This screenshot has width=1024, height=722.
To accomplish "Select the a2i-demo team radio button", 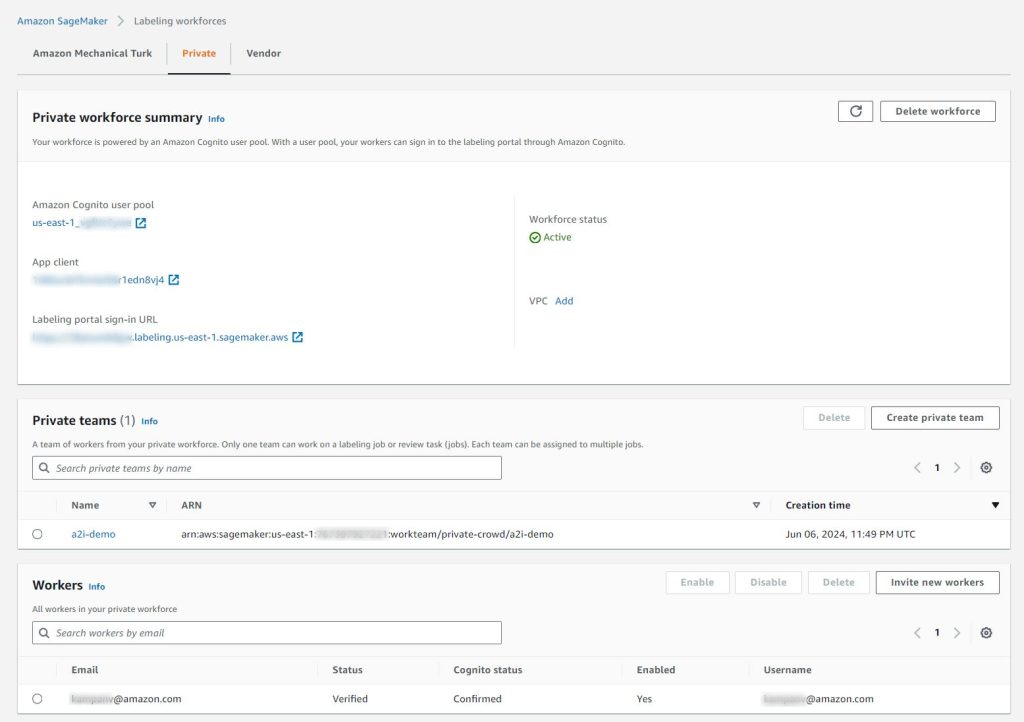I will pyautogui.click(x=37, y=534).
